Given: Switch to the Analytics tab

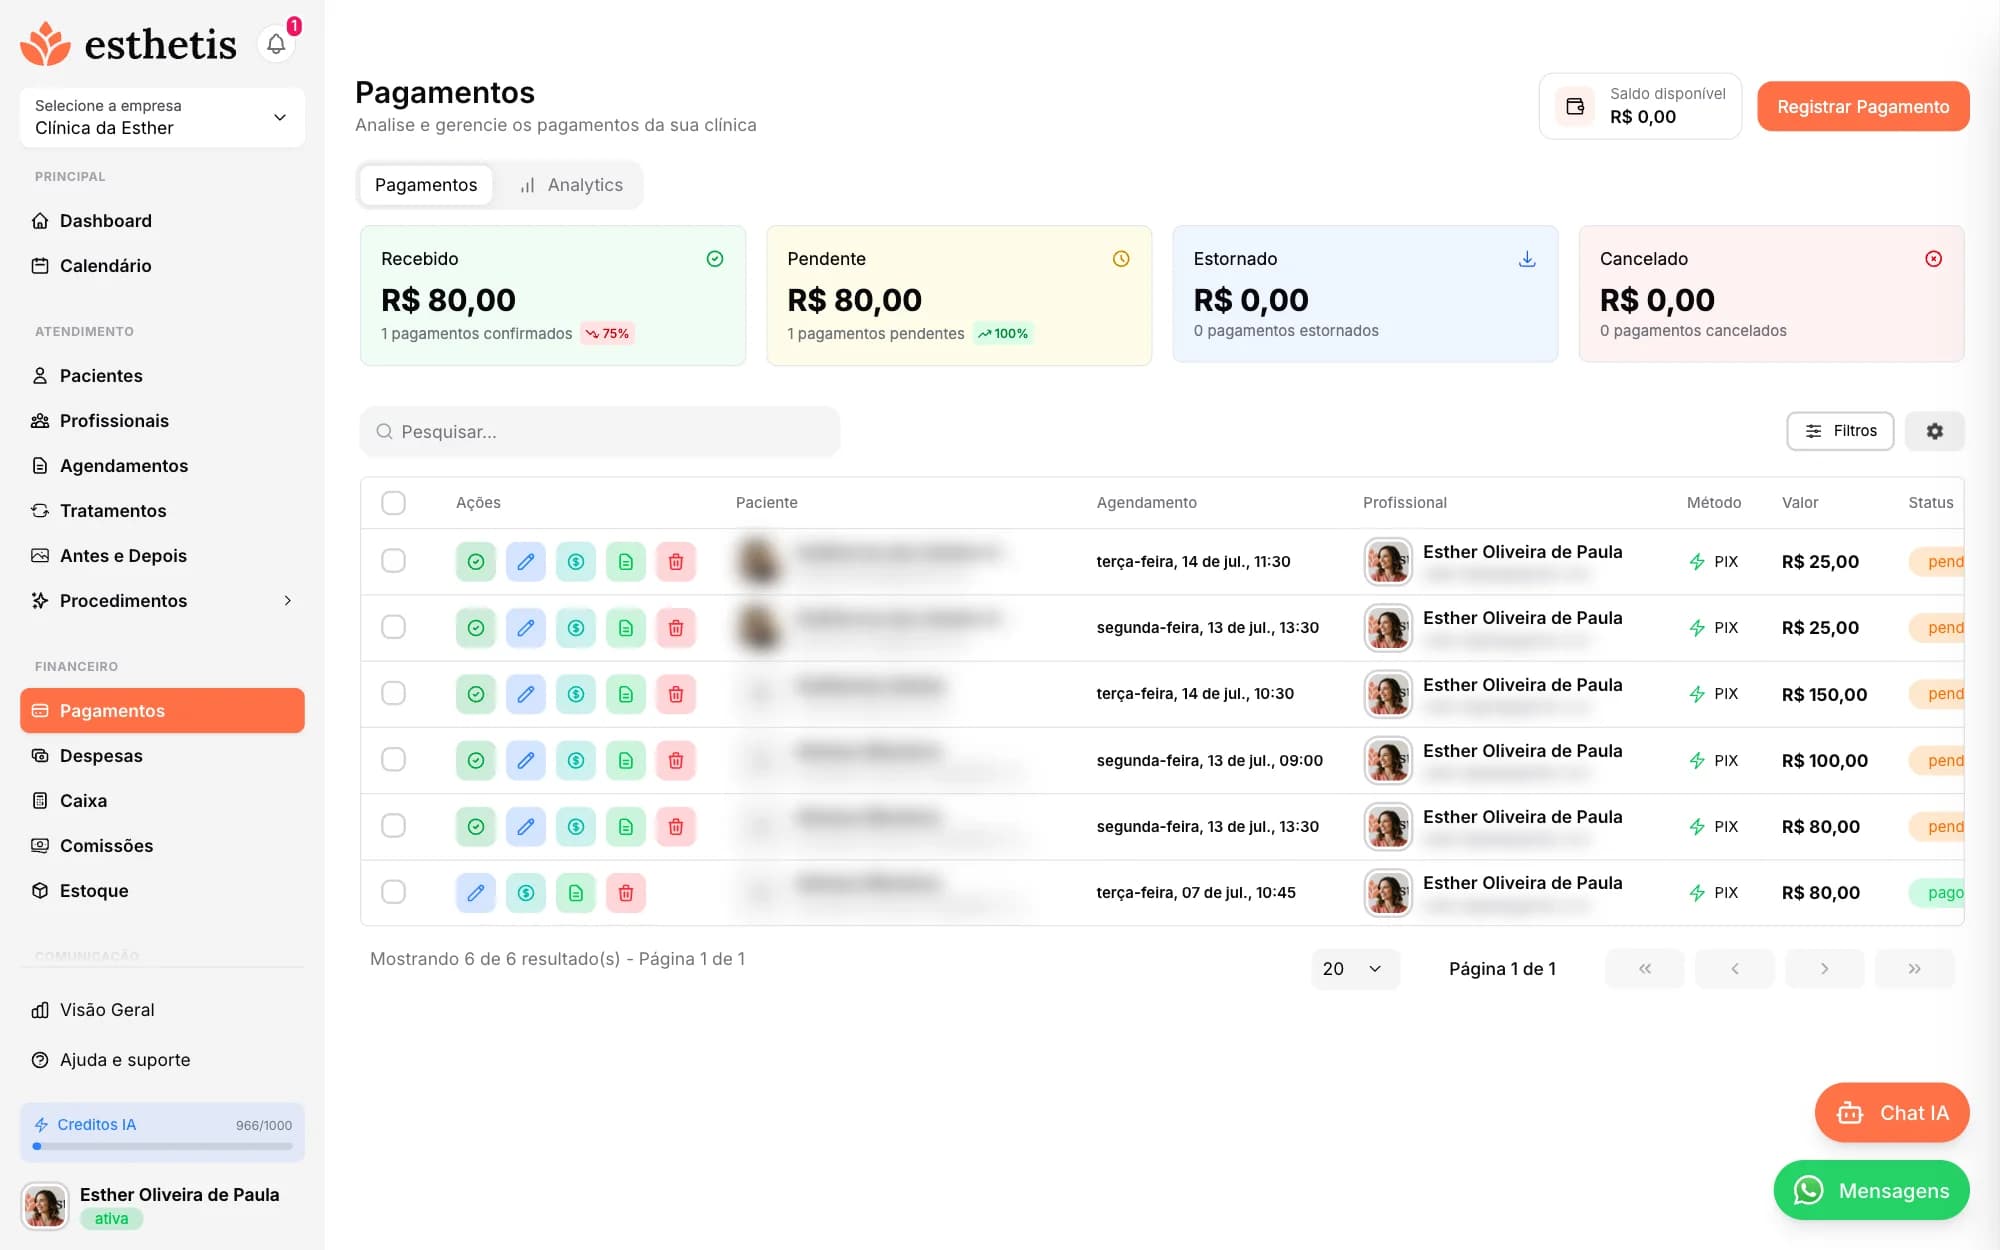Looking at the screenshot, I should [571, 185].
